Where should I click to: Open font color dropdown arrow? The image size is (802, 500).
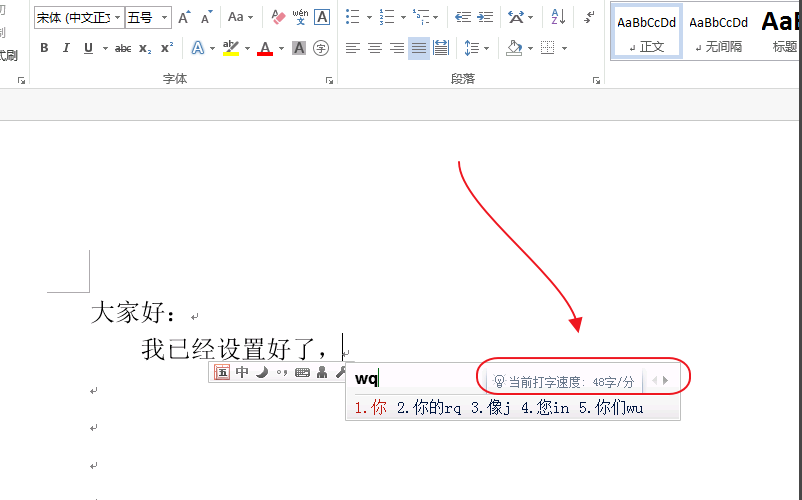tap(281, 49)
